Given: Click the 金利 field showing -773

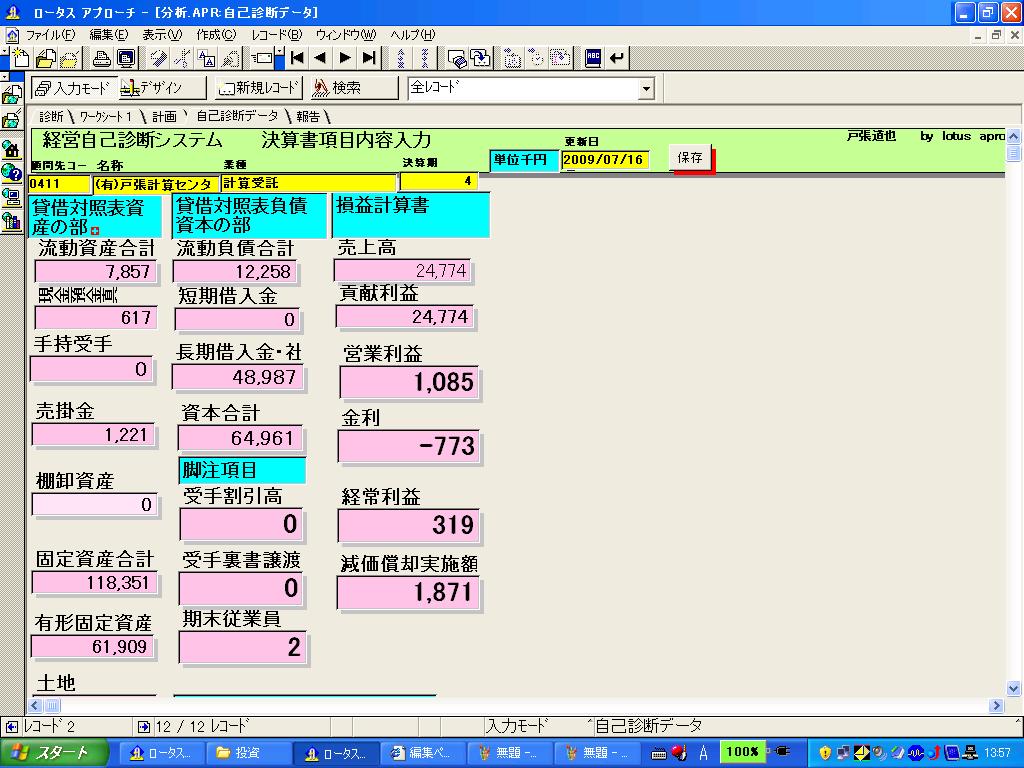Looking at the screenshot, I should pos(409,446).
